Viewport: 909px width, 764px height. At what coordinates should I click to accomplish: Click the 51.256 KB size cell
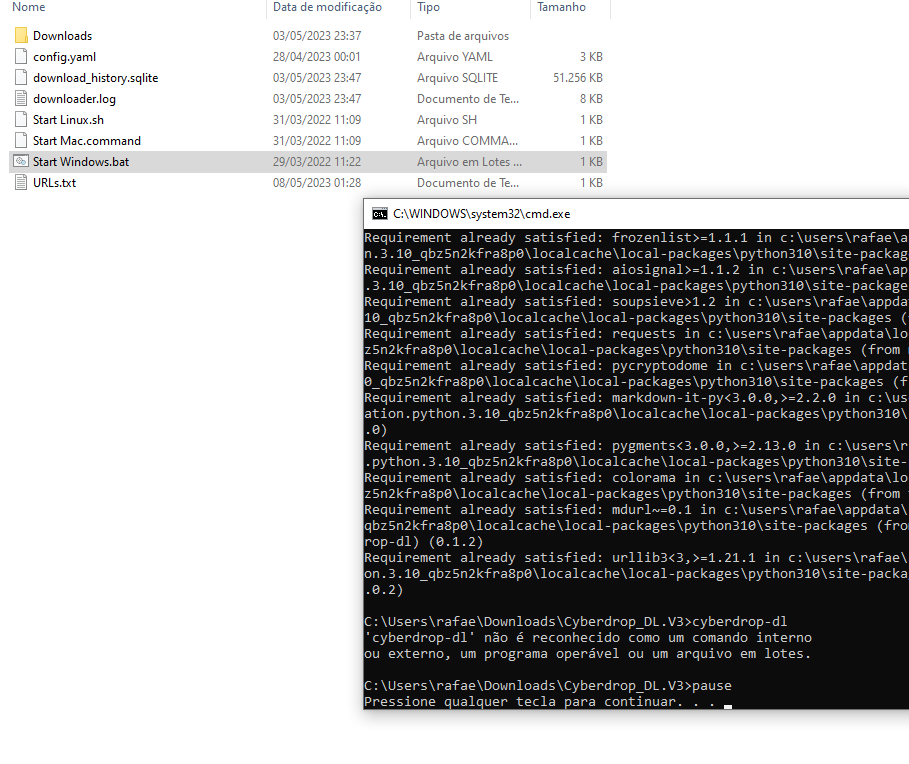point(578,78)
